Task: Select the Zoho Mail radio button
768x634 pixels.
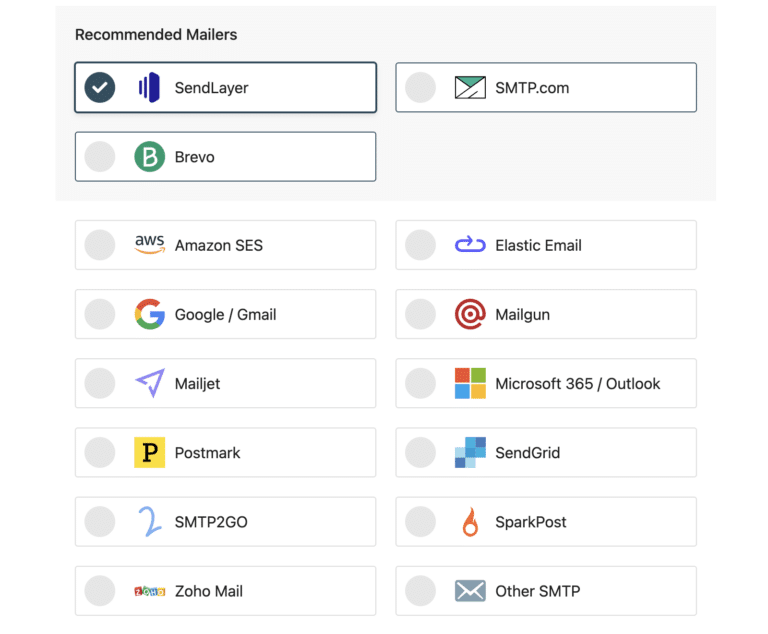Action: [x=100, y=591]
